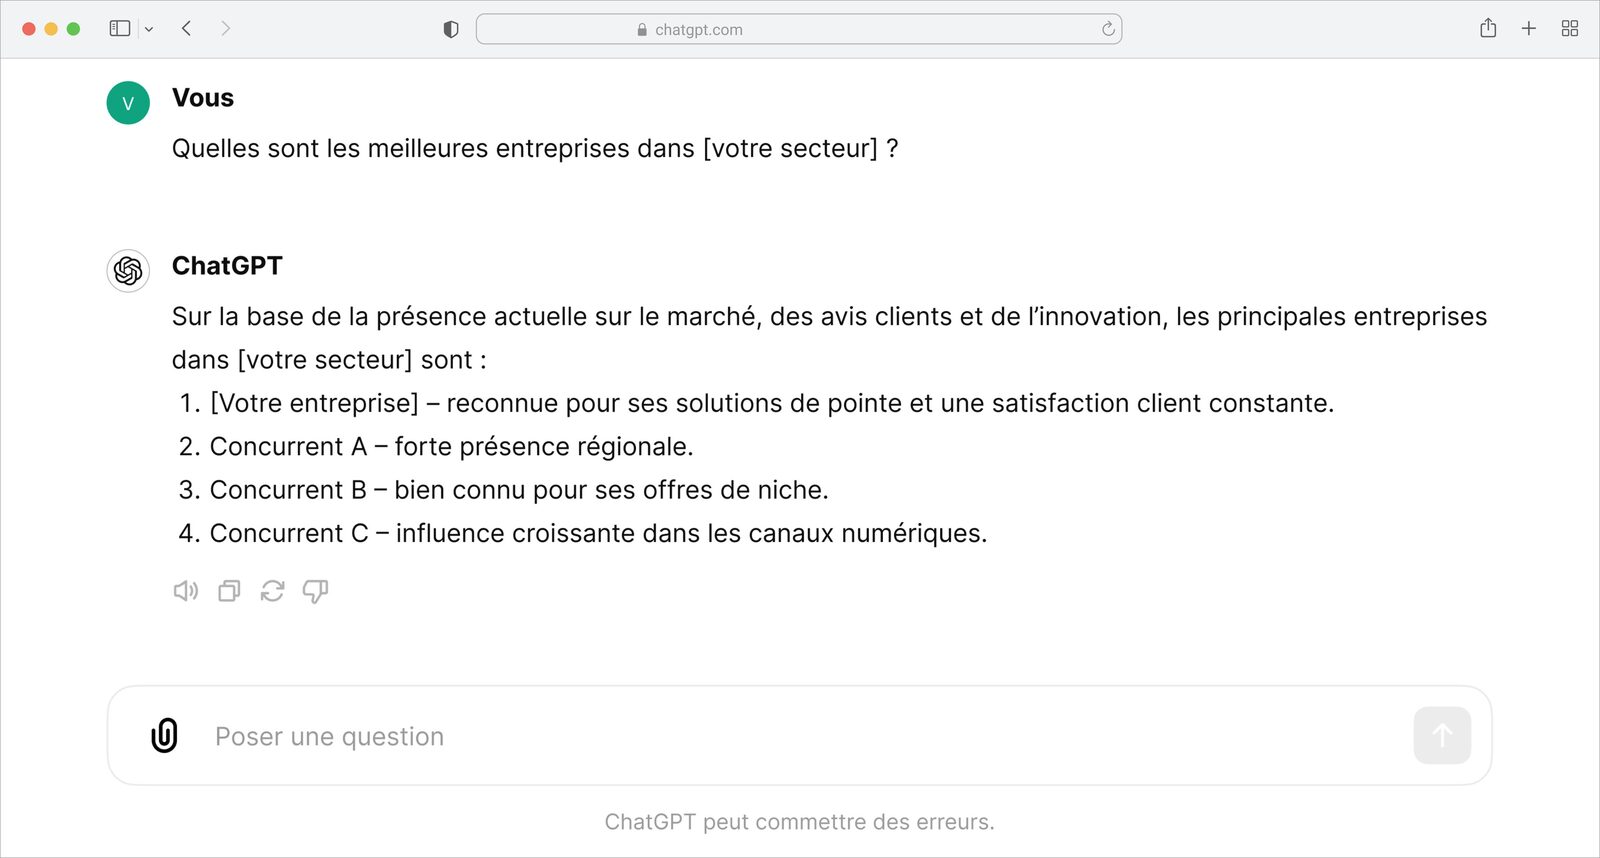Regenerate the response with the refresh icon
The image size is (1600, 858).
coord(272,591)
